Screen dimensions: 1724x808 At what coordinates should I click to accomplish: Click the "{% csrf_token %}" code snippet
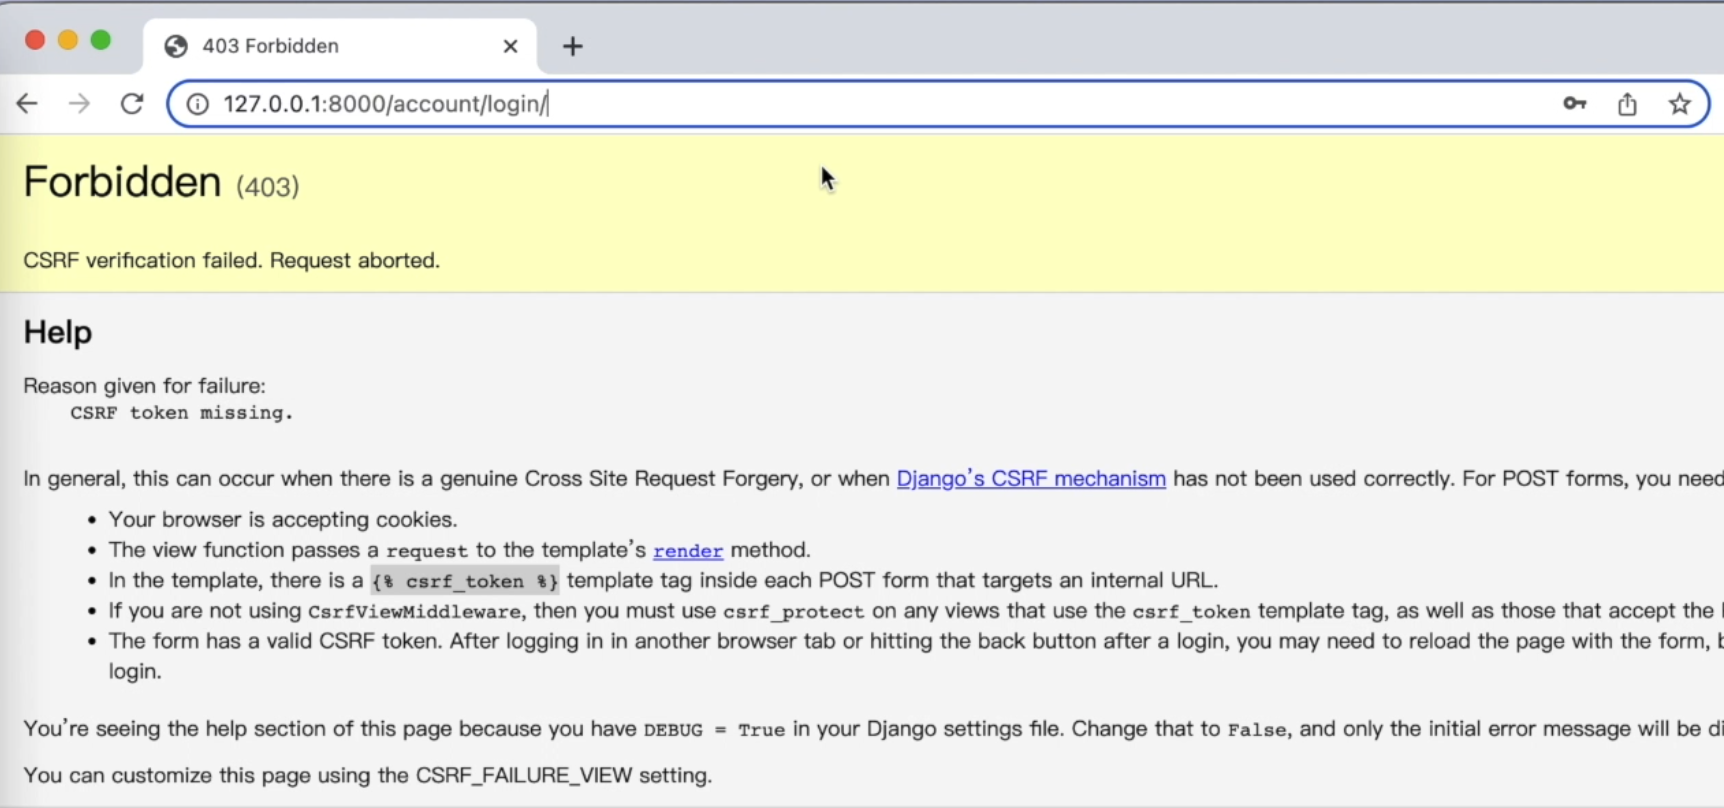click(465, 581)
